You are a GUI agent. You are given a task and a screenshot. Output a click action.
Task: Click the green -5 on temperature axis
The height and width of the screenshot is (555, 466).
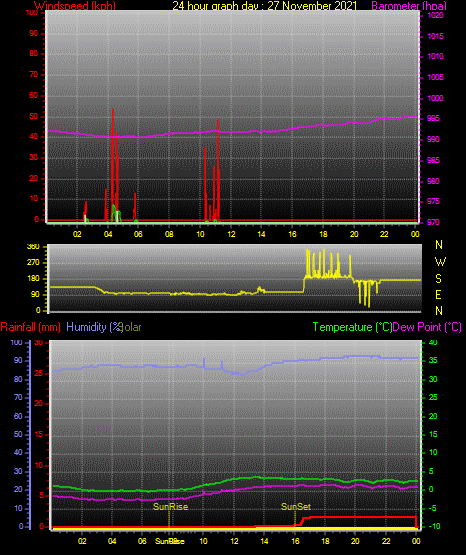coord(433,508)
